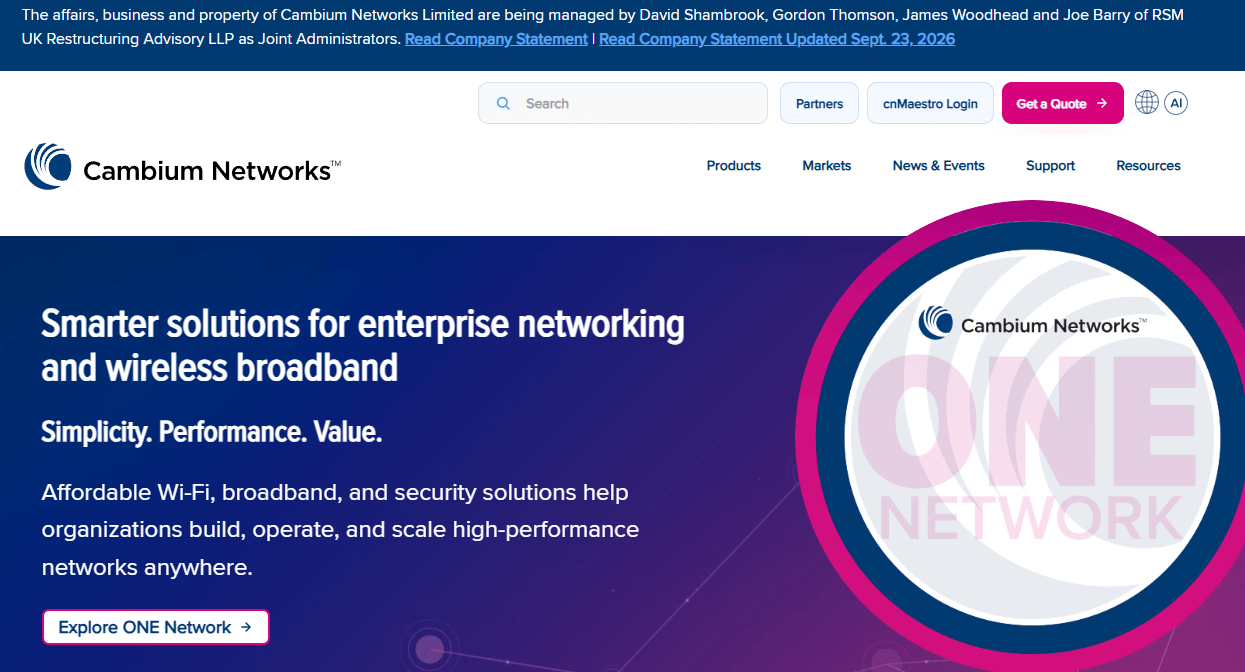Open the Resources menu
1245x672 pixels.
pyautogui.click(x=1149, y=166)
